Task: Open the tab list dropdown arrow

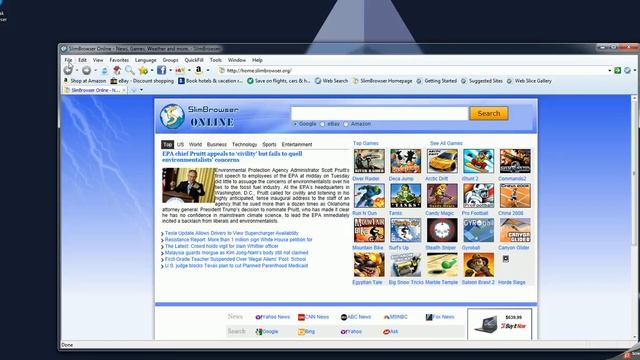Action: tap(142, 90)
